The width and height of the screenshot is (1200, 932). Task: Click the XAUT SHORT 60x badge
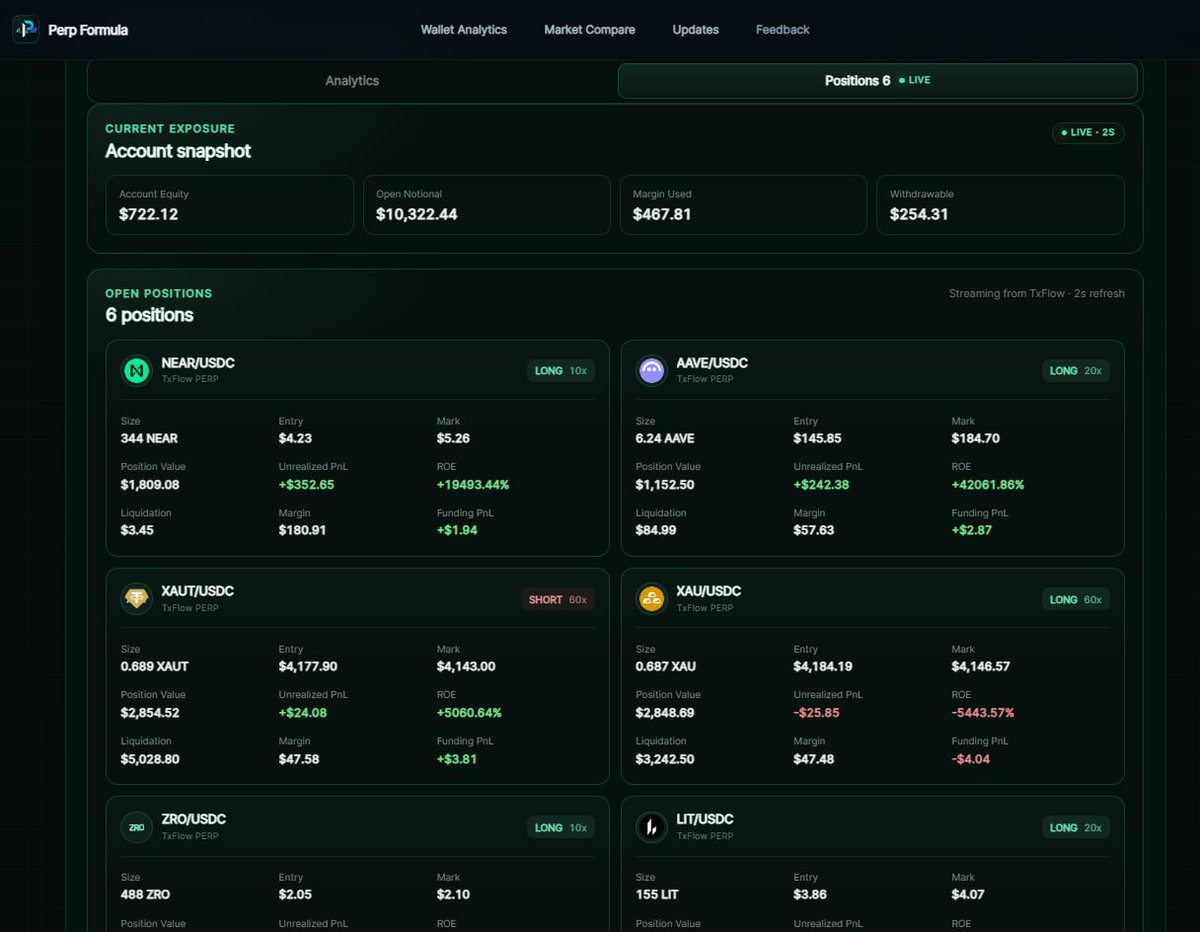pyautogui.click(x=558, y=600)
